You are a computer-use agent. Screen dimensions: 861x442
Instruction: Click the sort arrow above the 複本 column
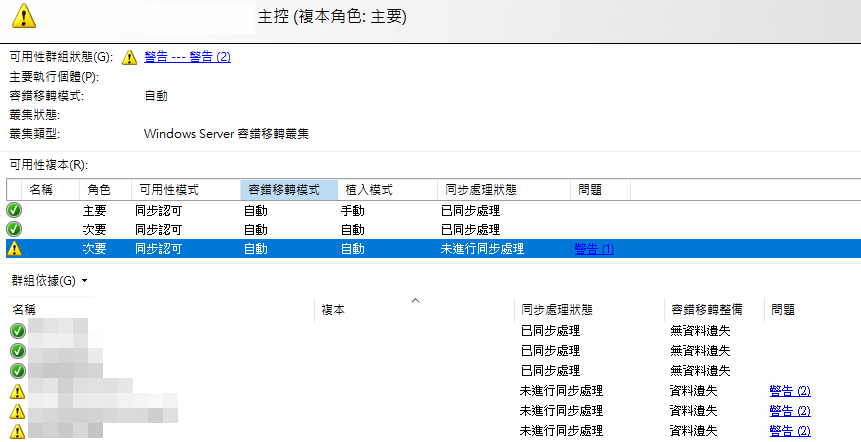point(415,300)
